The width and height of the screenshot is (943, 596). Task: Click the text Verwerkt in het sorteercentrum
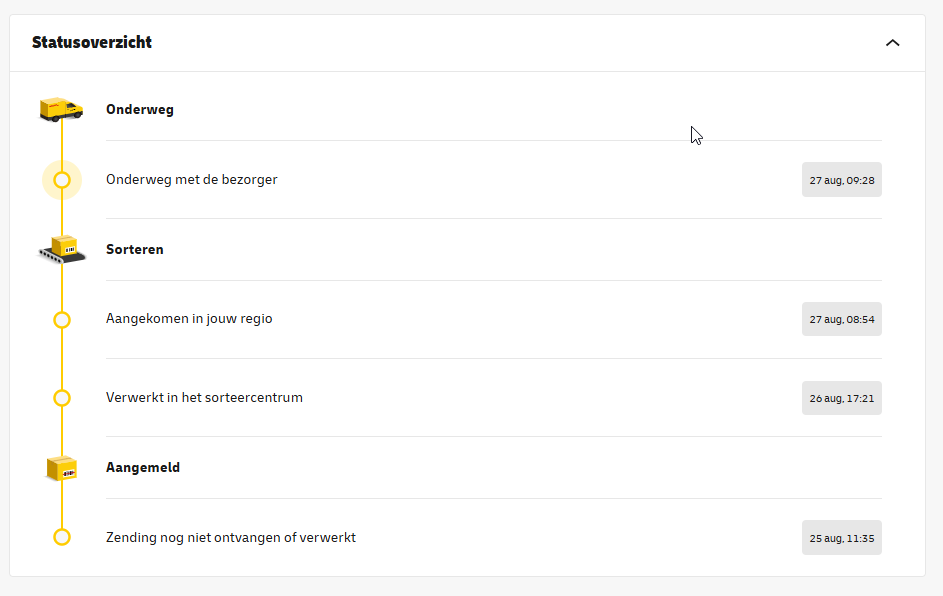pyautogui.click(x=204, y=398)
